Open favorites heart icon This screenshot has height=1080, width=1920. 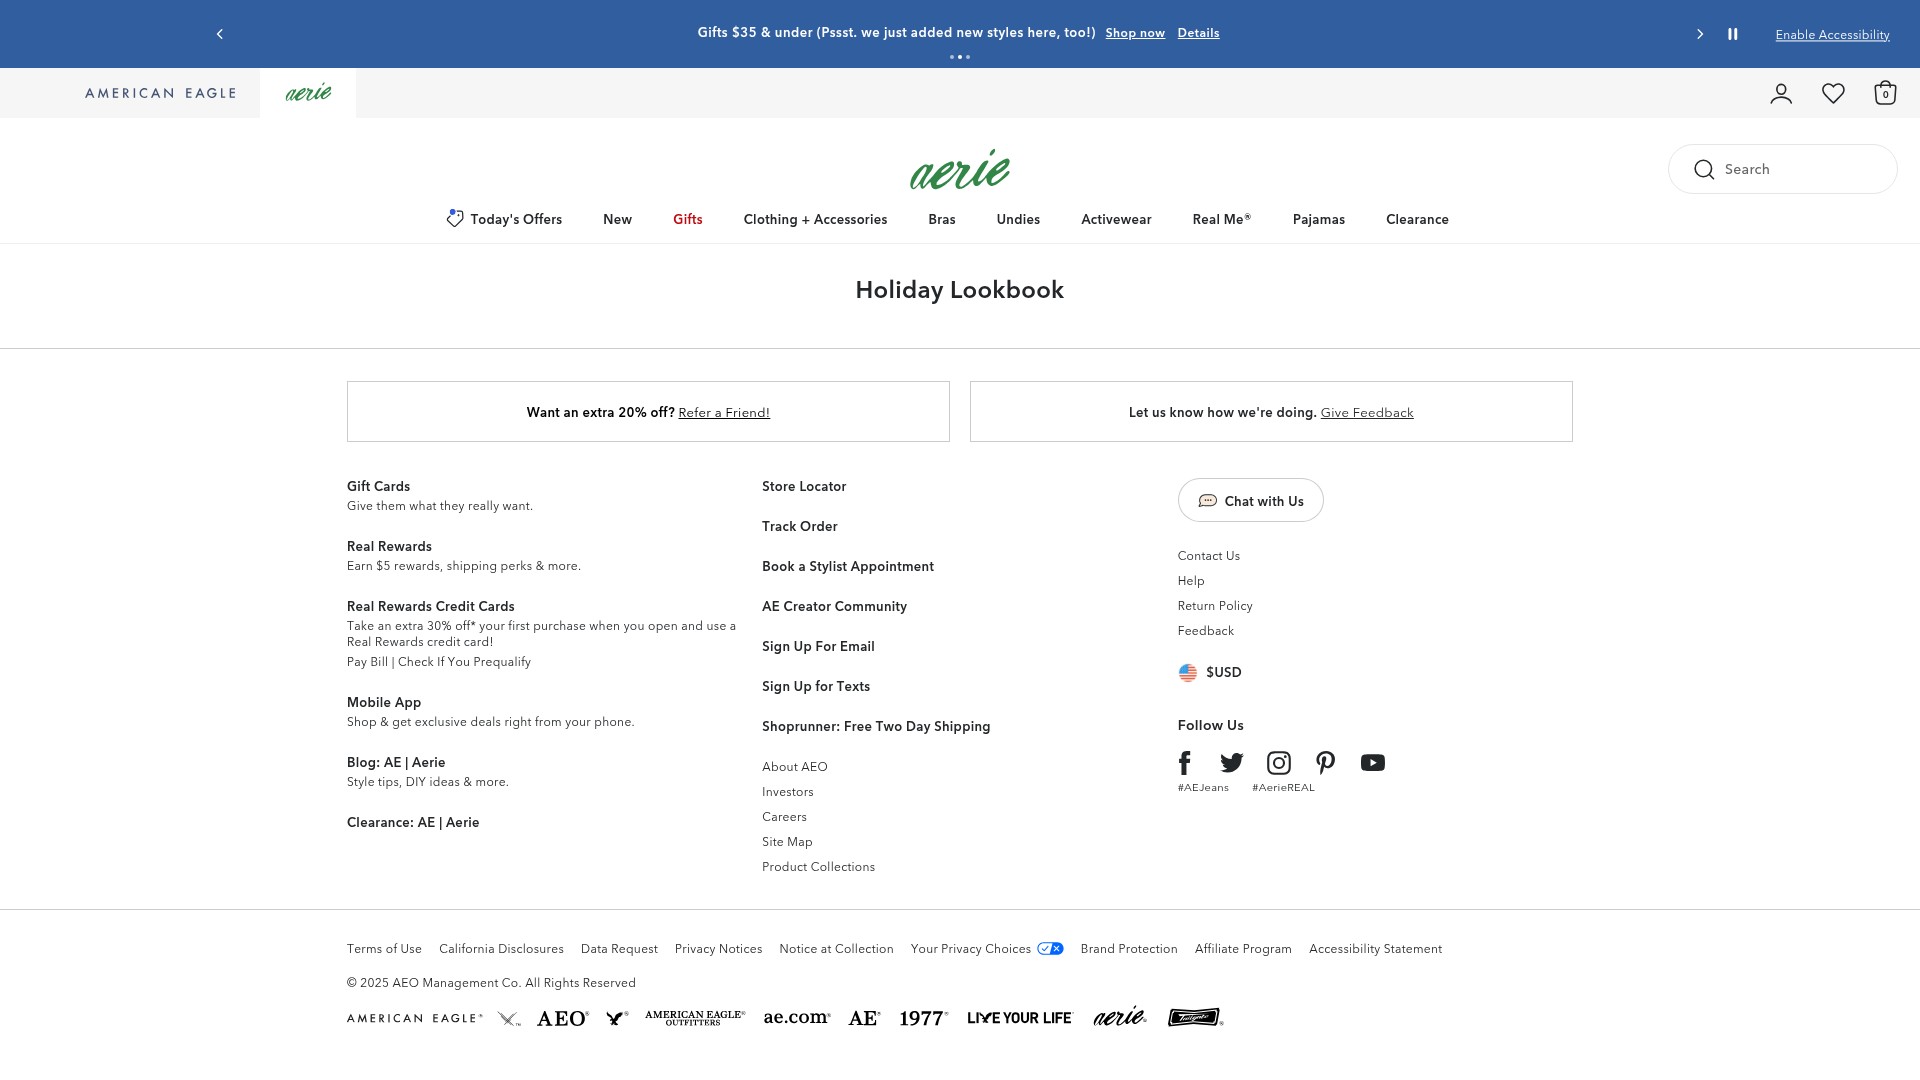point(1833,93)
